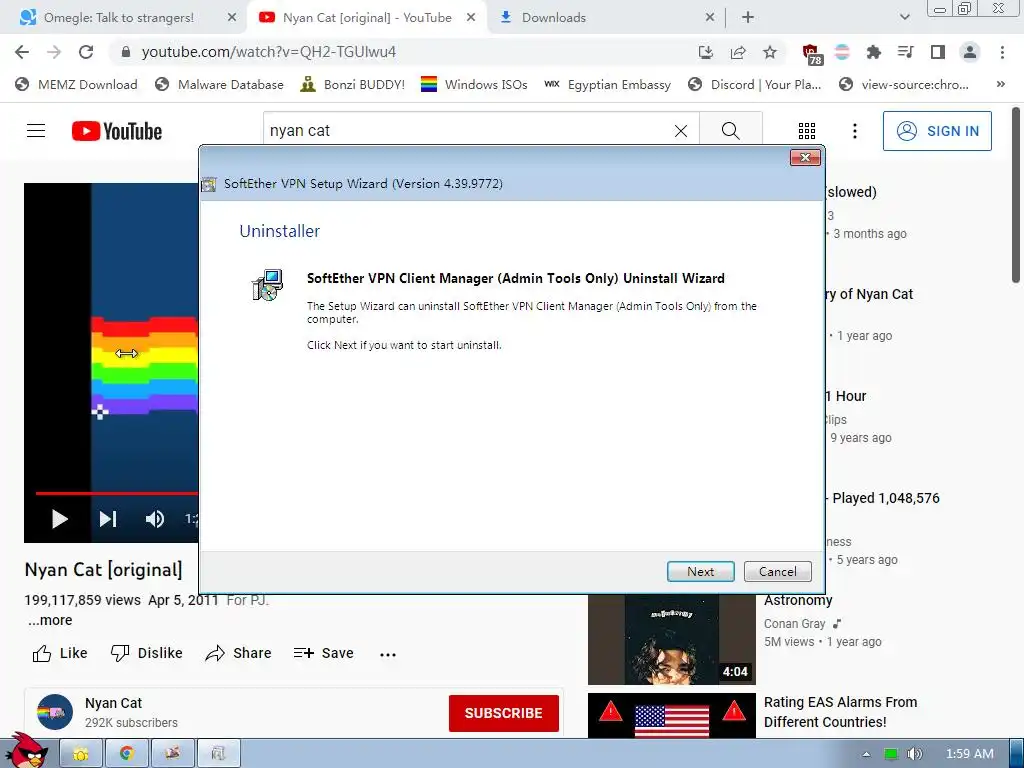Image resolution: width=1024 pixels, height=768 pixels.
Task: Open the Discord bookmark
Action: coord(754,84)
